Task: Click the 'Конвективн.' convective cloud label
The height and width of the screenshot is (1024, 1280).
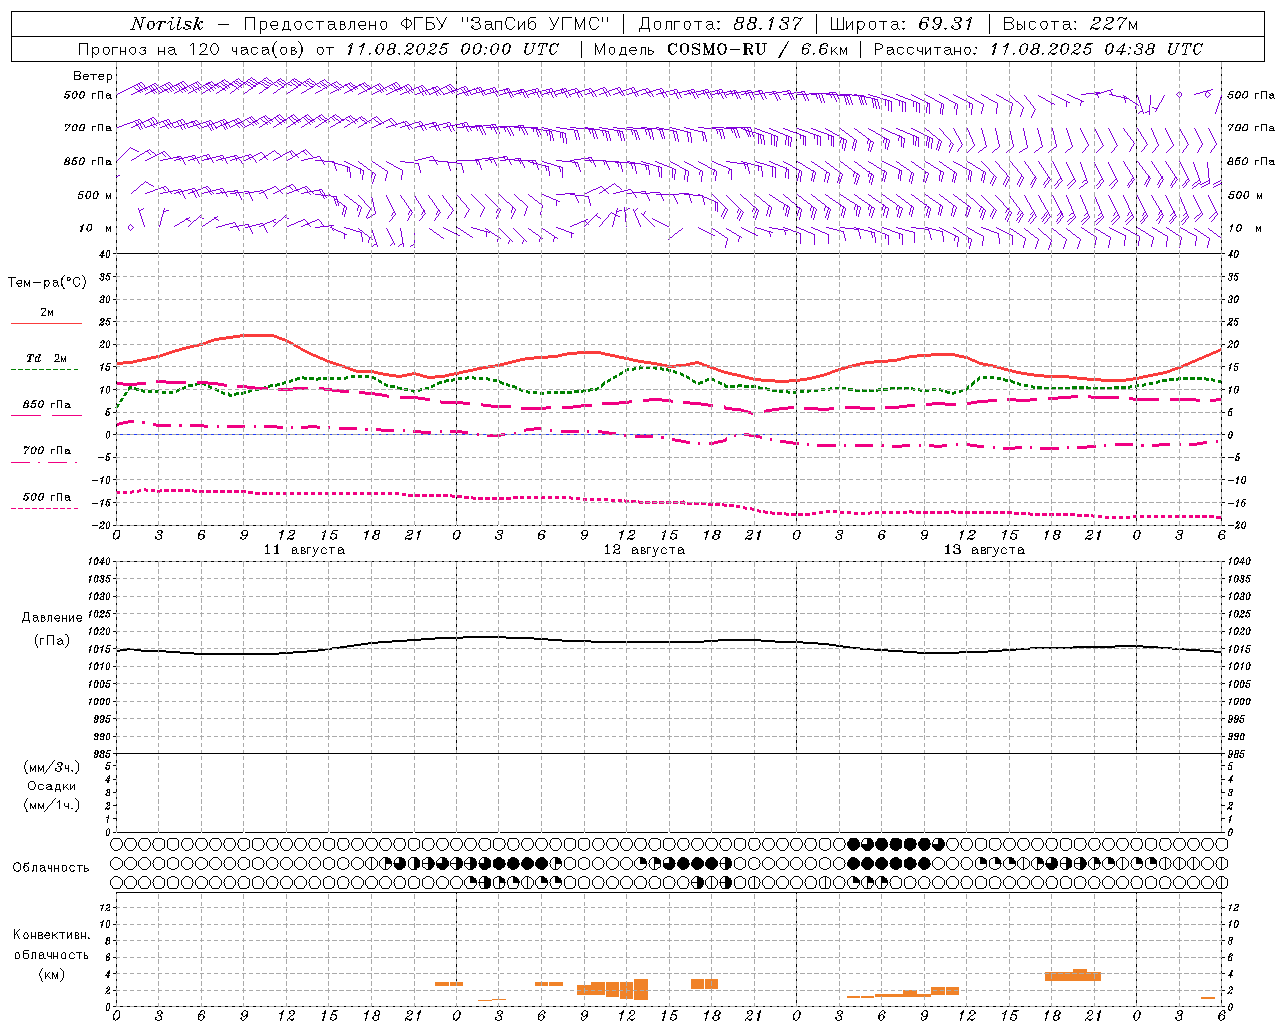Action: click(x=51, y=935)
